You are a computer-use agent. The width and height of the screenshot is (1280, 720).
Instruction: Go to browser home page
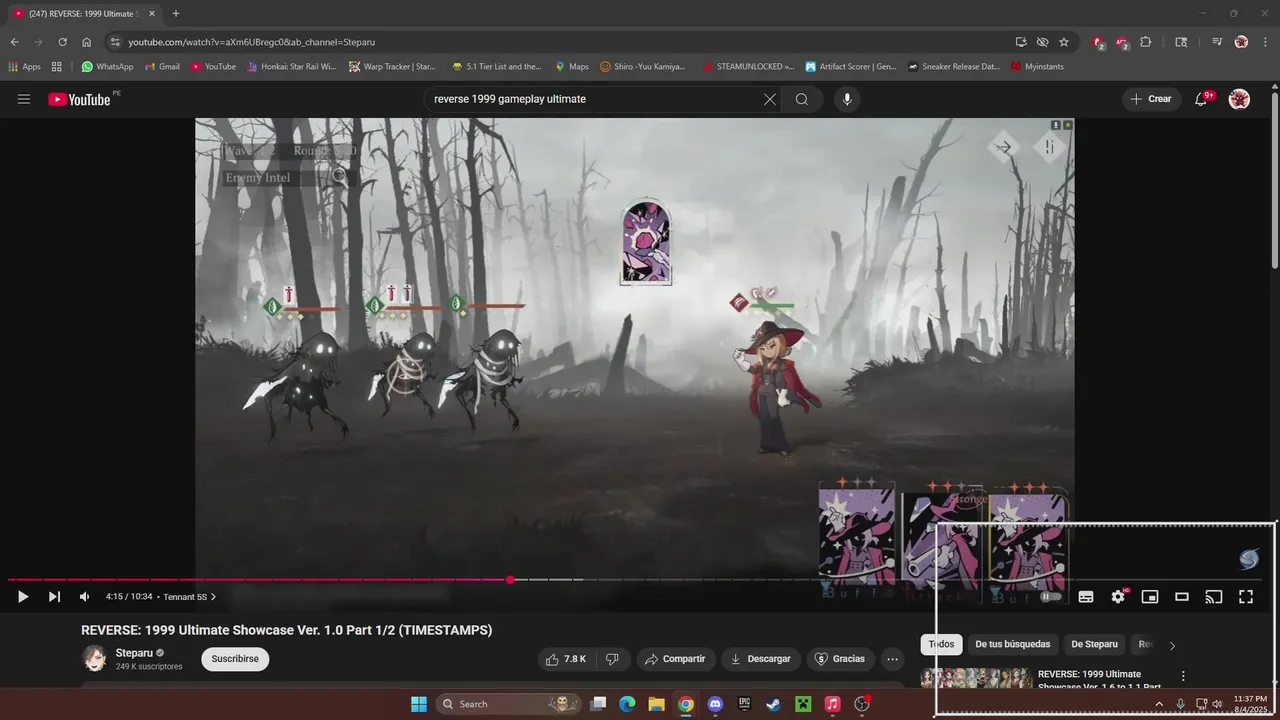86,42
